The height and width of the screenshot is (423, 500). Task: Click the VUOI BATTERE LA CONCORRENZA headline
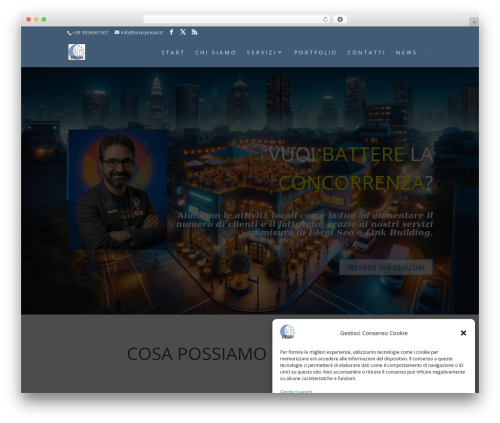[351, 168]
